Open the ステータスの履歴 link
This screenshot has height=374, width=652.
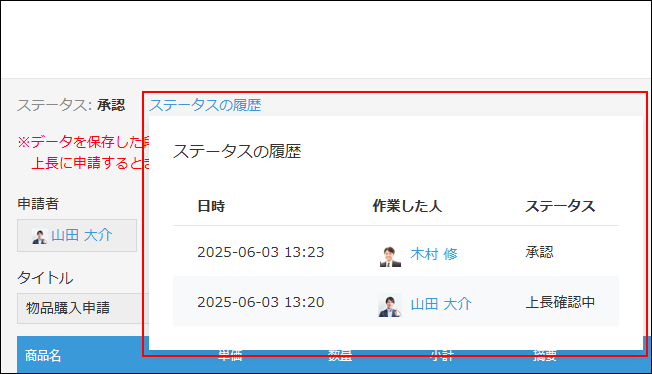click(x=205, y=105)
